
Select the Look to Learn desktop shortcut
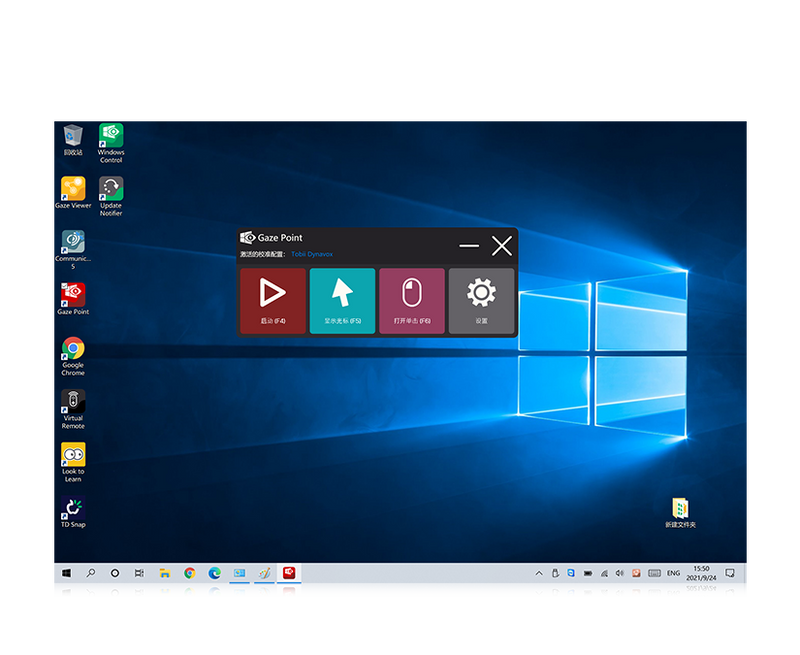click(73, 463)
